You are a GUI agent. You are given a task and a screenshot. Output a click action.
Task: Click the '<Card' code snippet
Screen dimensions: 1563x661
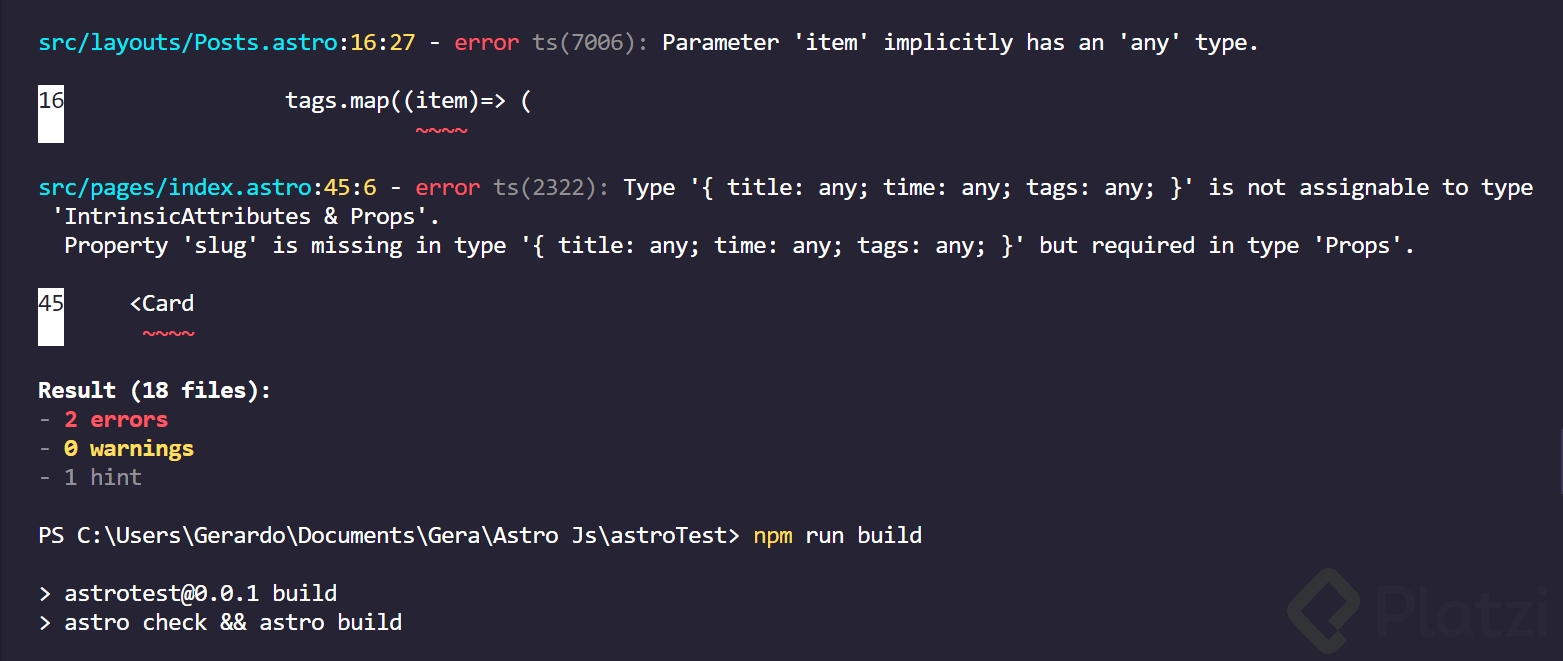tap(162, 304)
